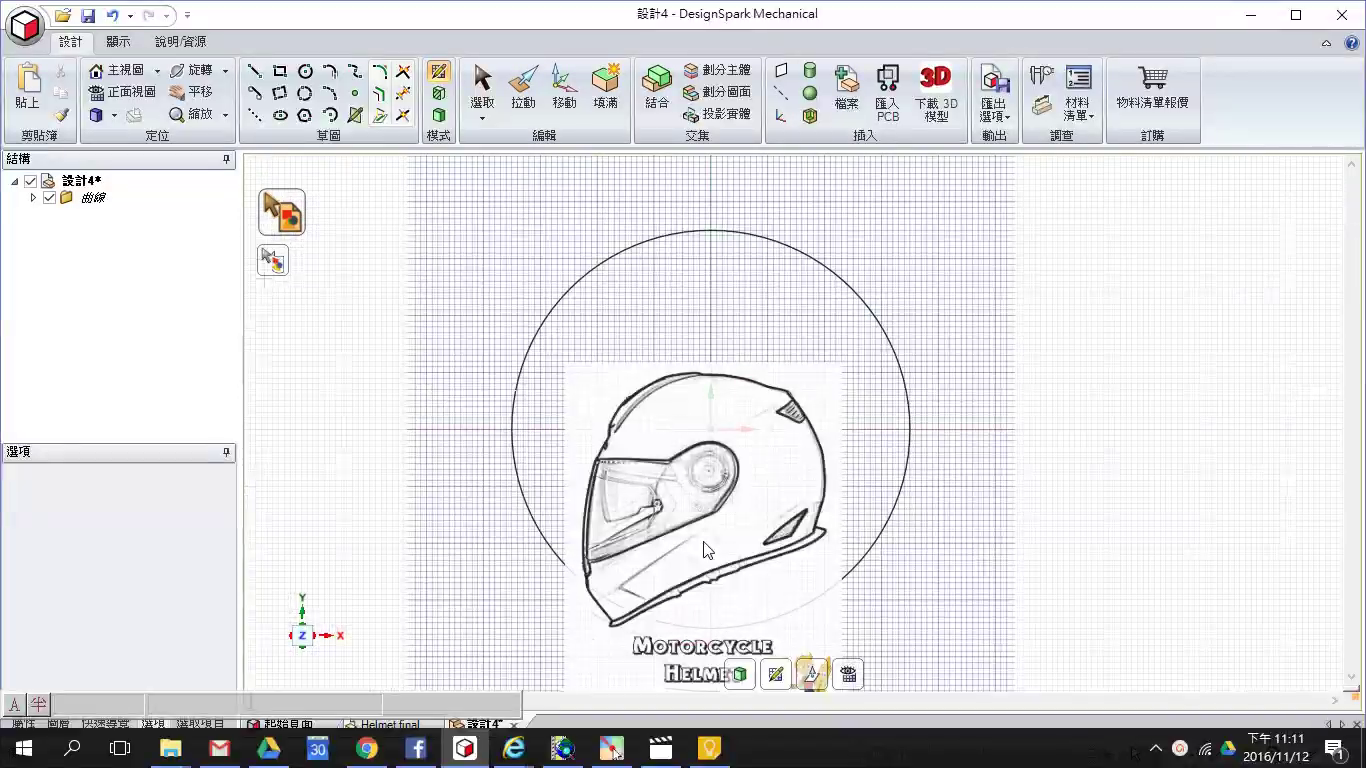Use the 填滿 (Fill) tool
1366x768 pixels.
tap(605, 87)
